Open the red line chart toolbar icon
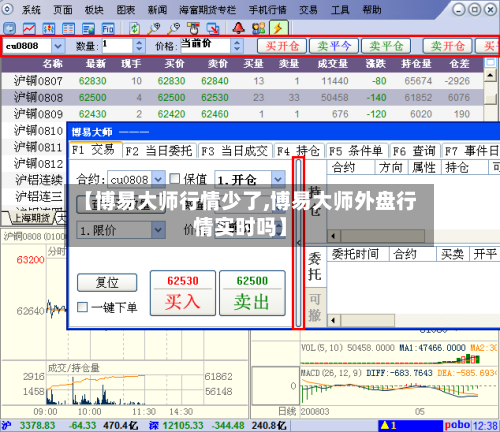This screenshot has height=432, width=500. (x=29, y=29)
